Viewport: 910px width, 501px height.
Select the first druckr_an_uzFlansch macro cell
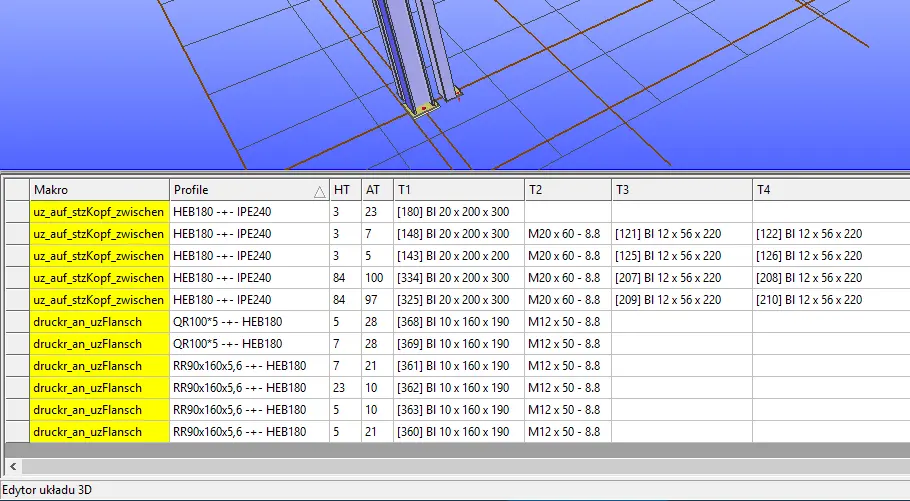point(99,322)
